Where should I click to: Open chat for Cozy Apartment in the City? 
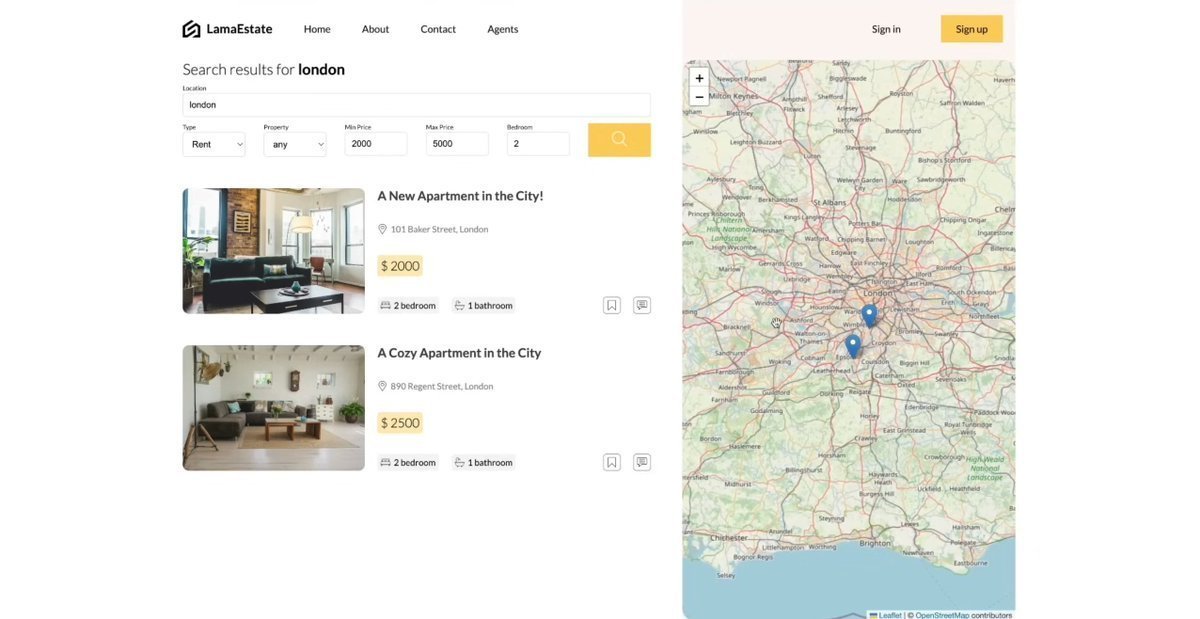pos(642,462)
